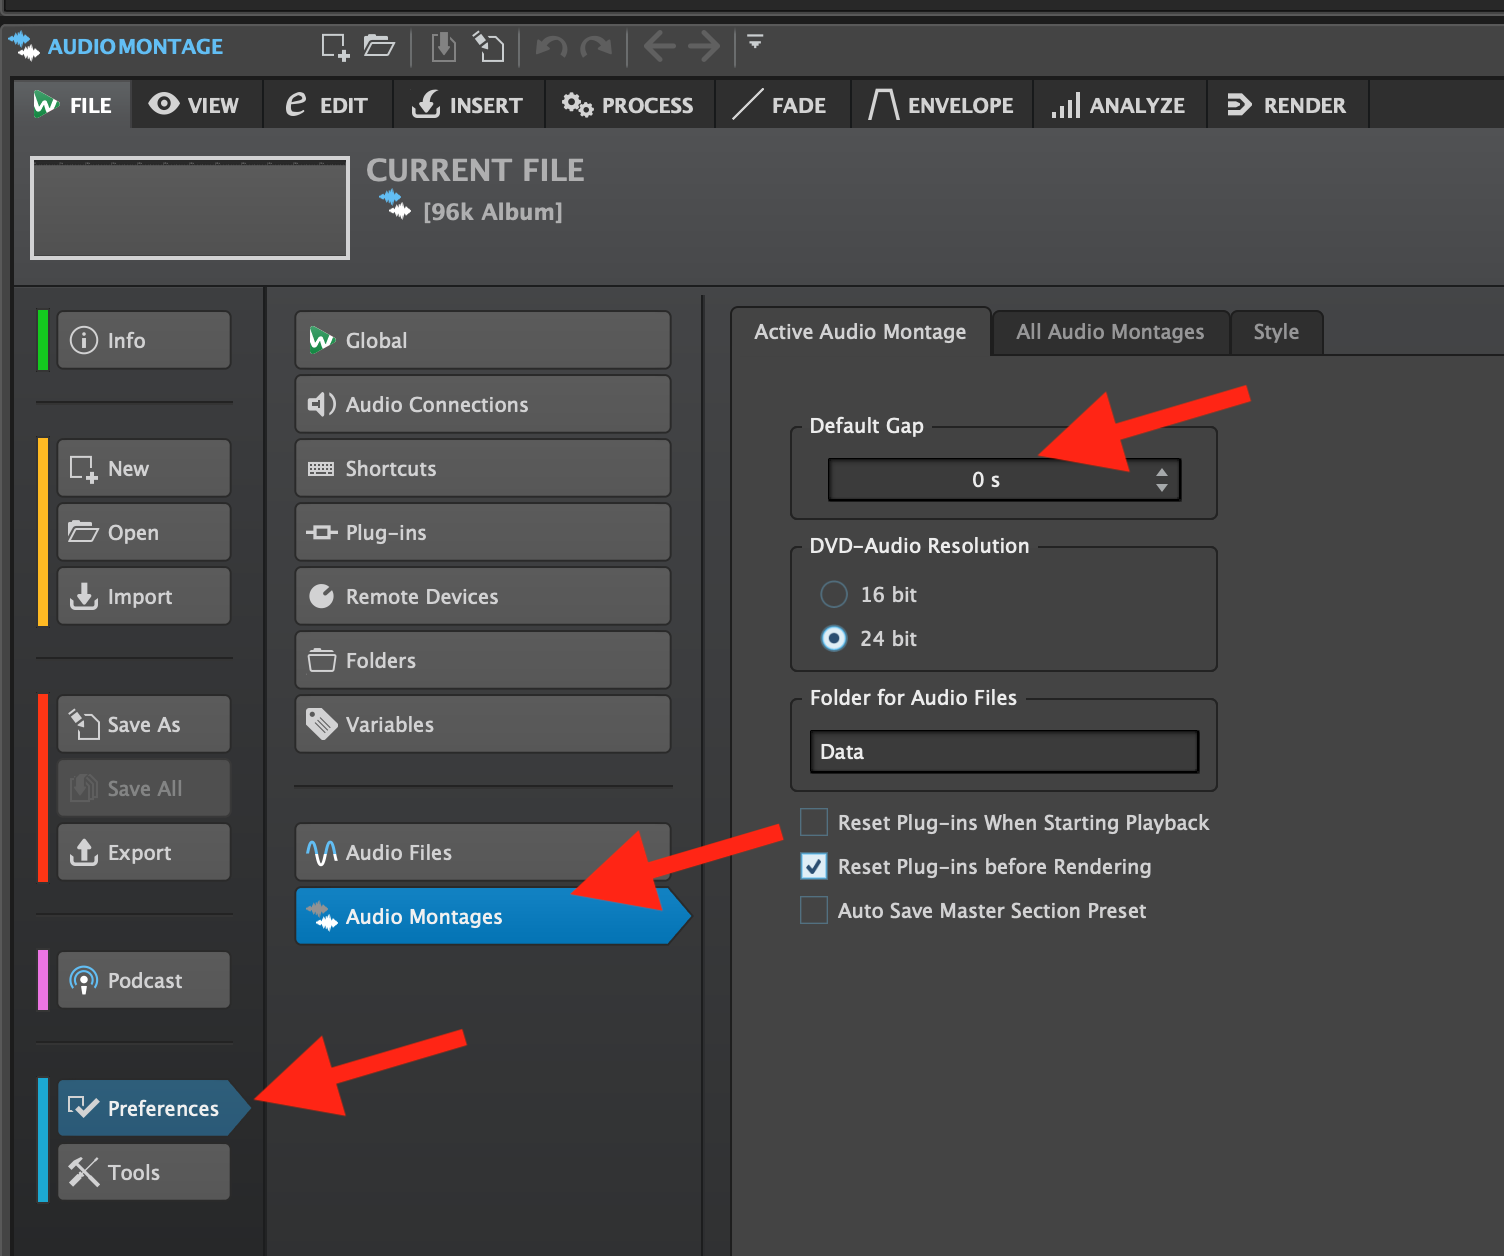Click the Save As icon in the top toolbar
This screenshot has width=1504, height=1256.
tap(488, 47)
